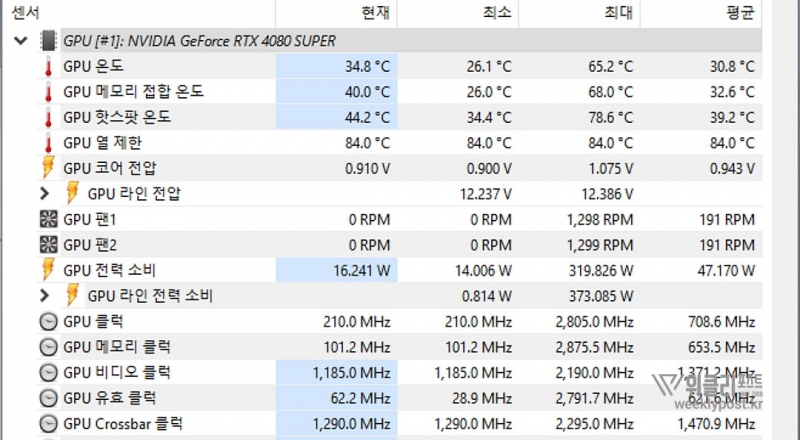800x440 pixels.
Task: Select the GPU 온도 sensor row label
Action: [93, 66]
